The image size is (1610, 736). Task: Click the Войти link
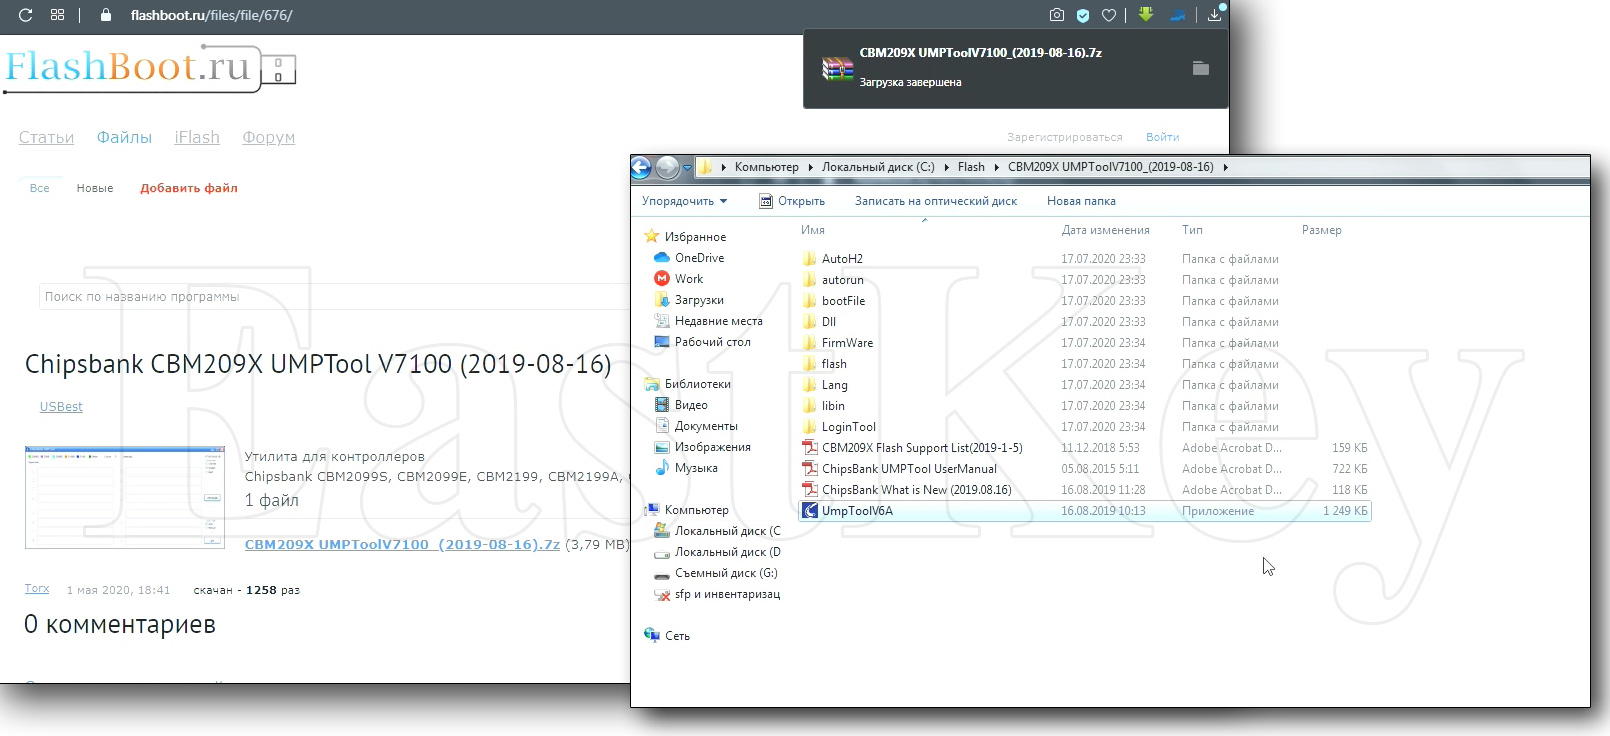pyautogui.click(x=1163, y=137)
